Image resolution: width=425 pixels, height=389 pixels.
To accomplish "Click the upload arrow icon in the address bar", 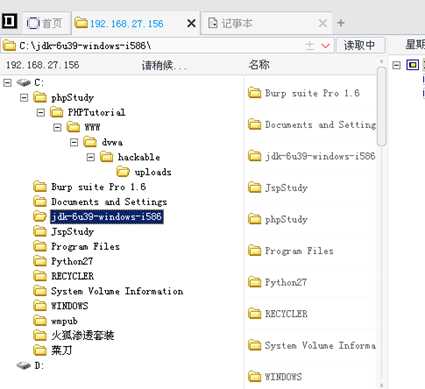I will (x=310, y=45).
